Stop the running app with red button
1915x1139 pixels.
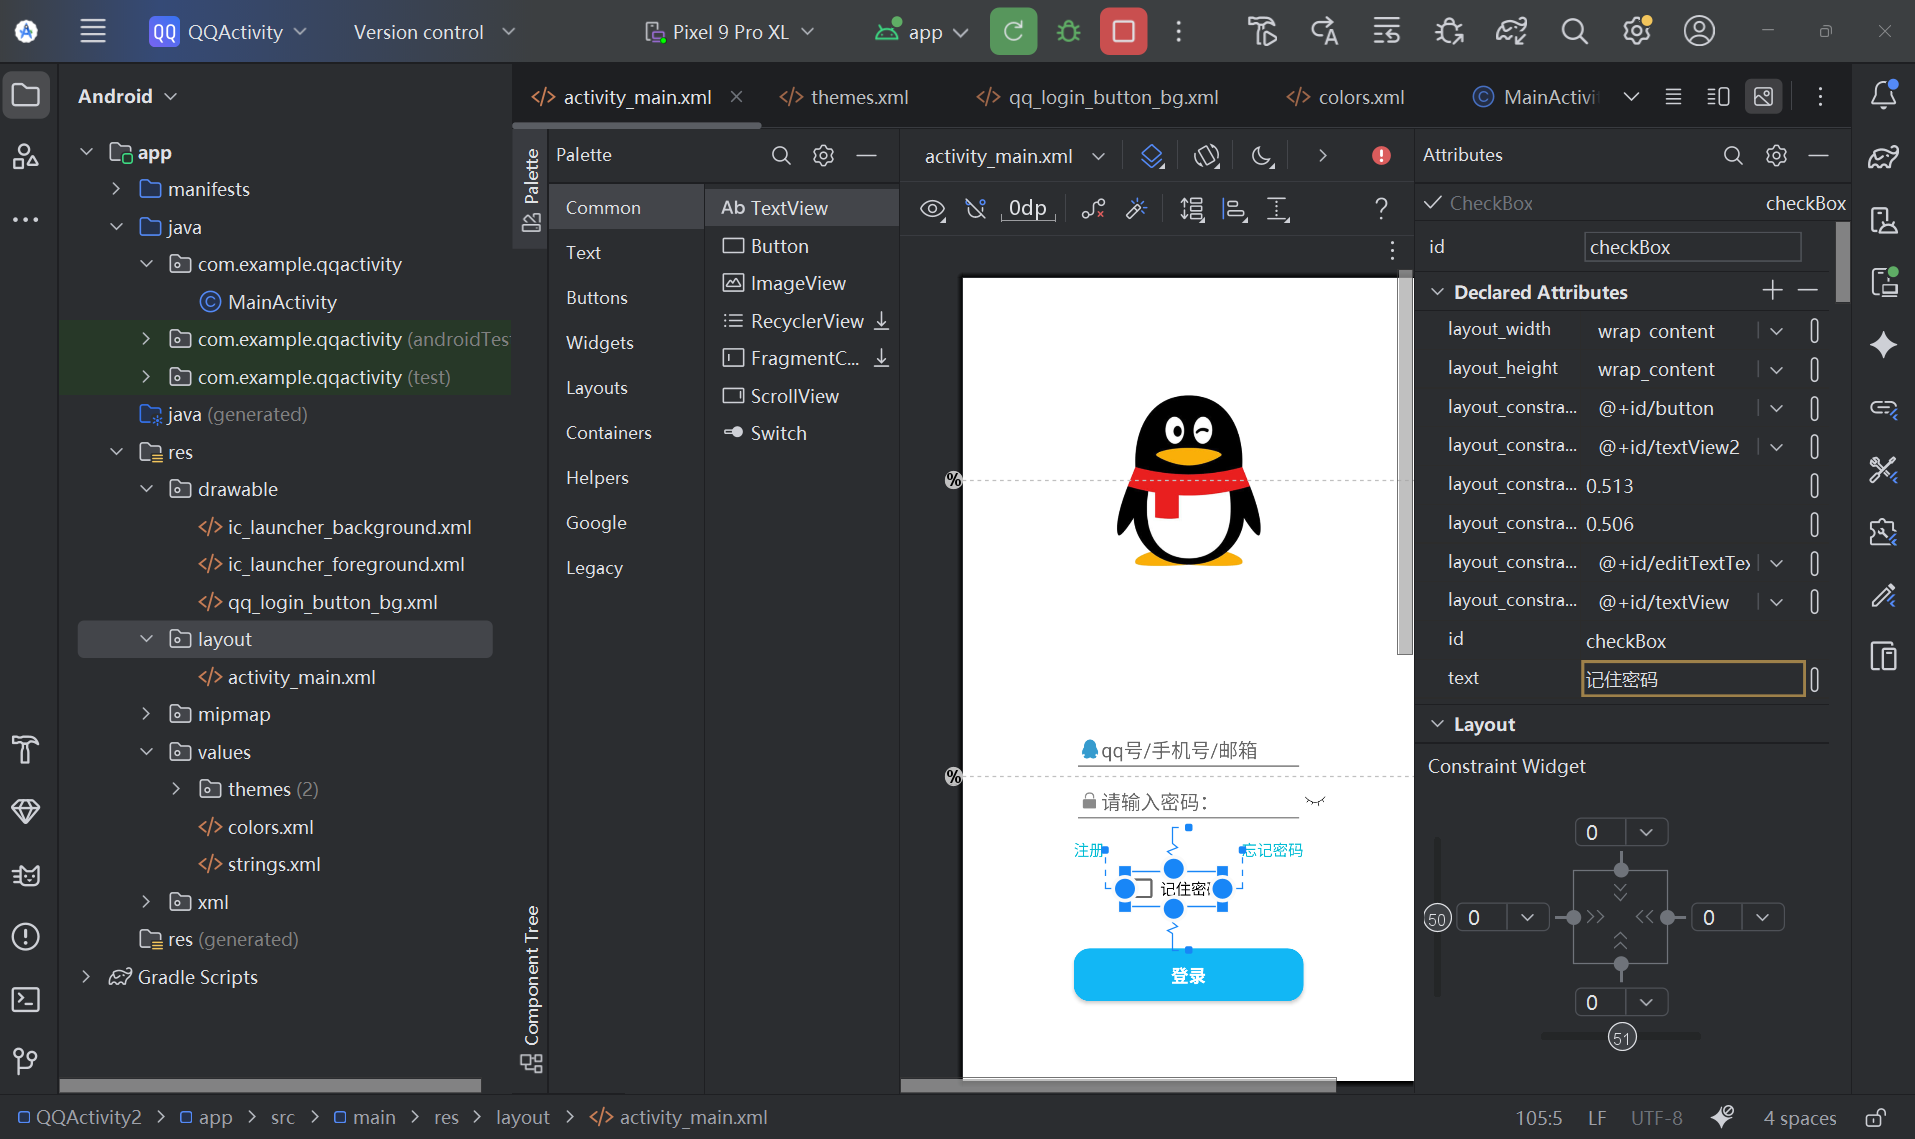point(1123,31)
